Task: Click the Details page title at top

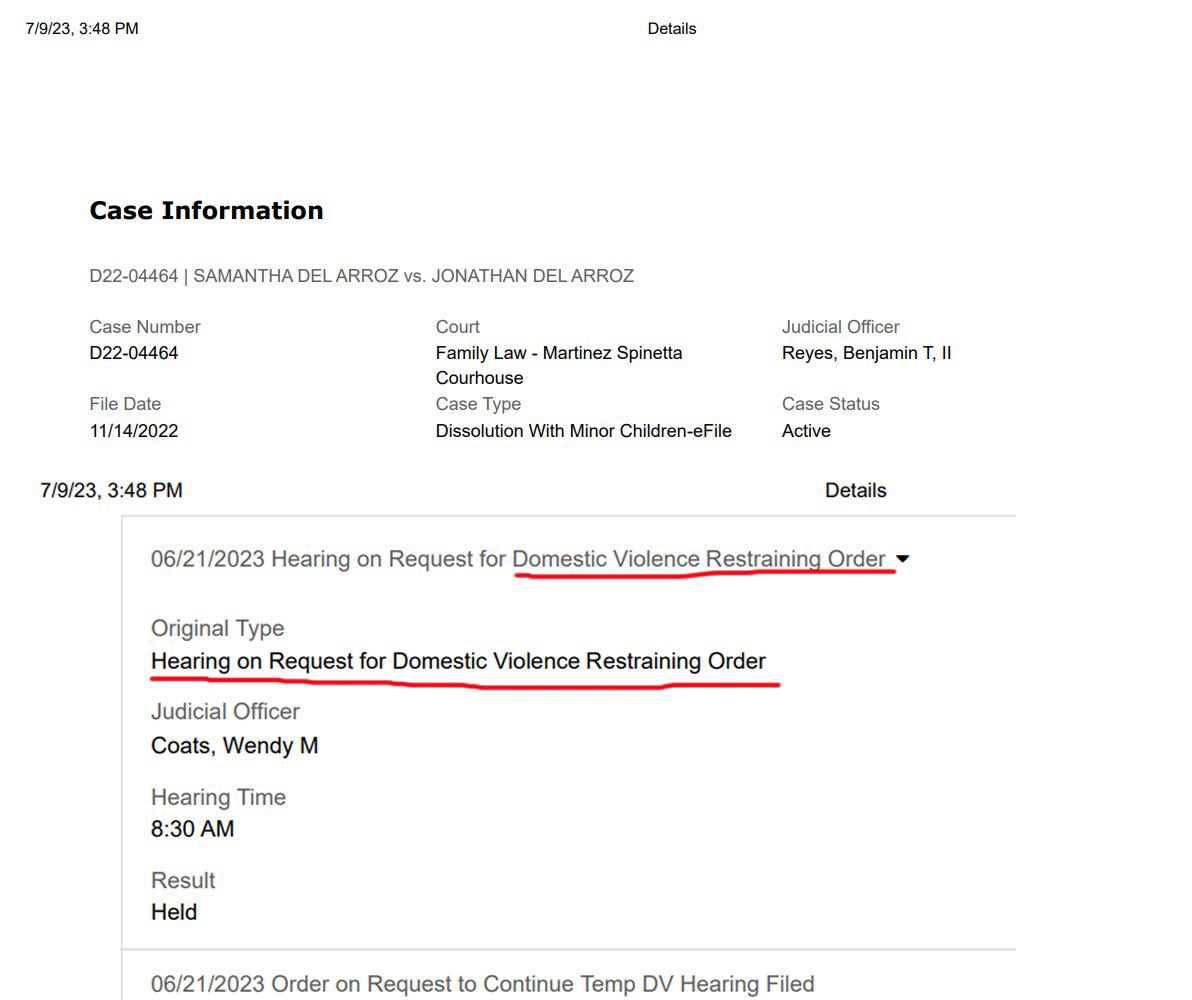Action: pyautogui.click(x=672, y=29)
